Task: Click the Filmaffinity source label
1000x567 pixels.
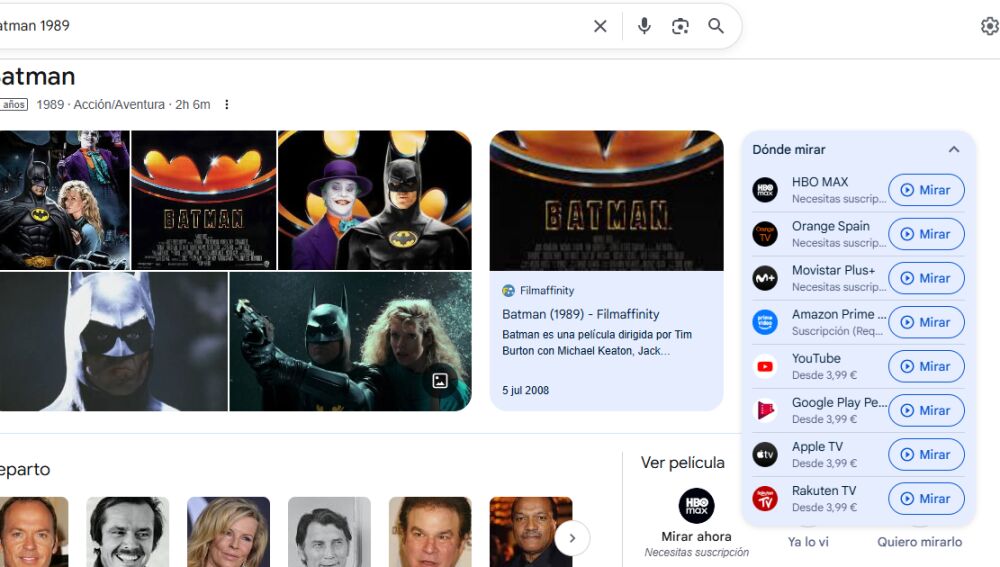Action: (547, 290)
